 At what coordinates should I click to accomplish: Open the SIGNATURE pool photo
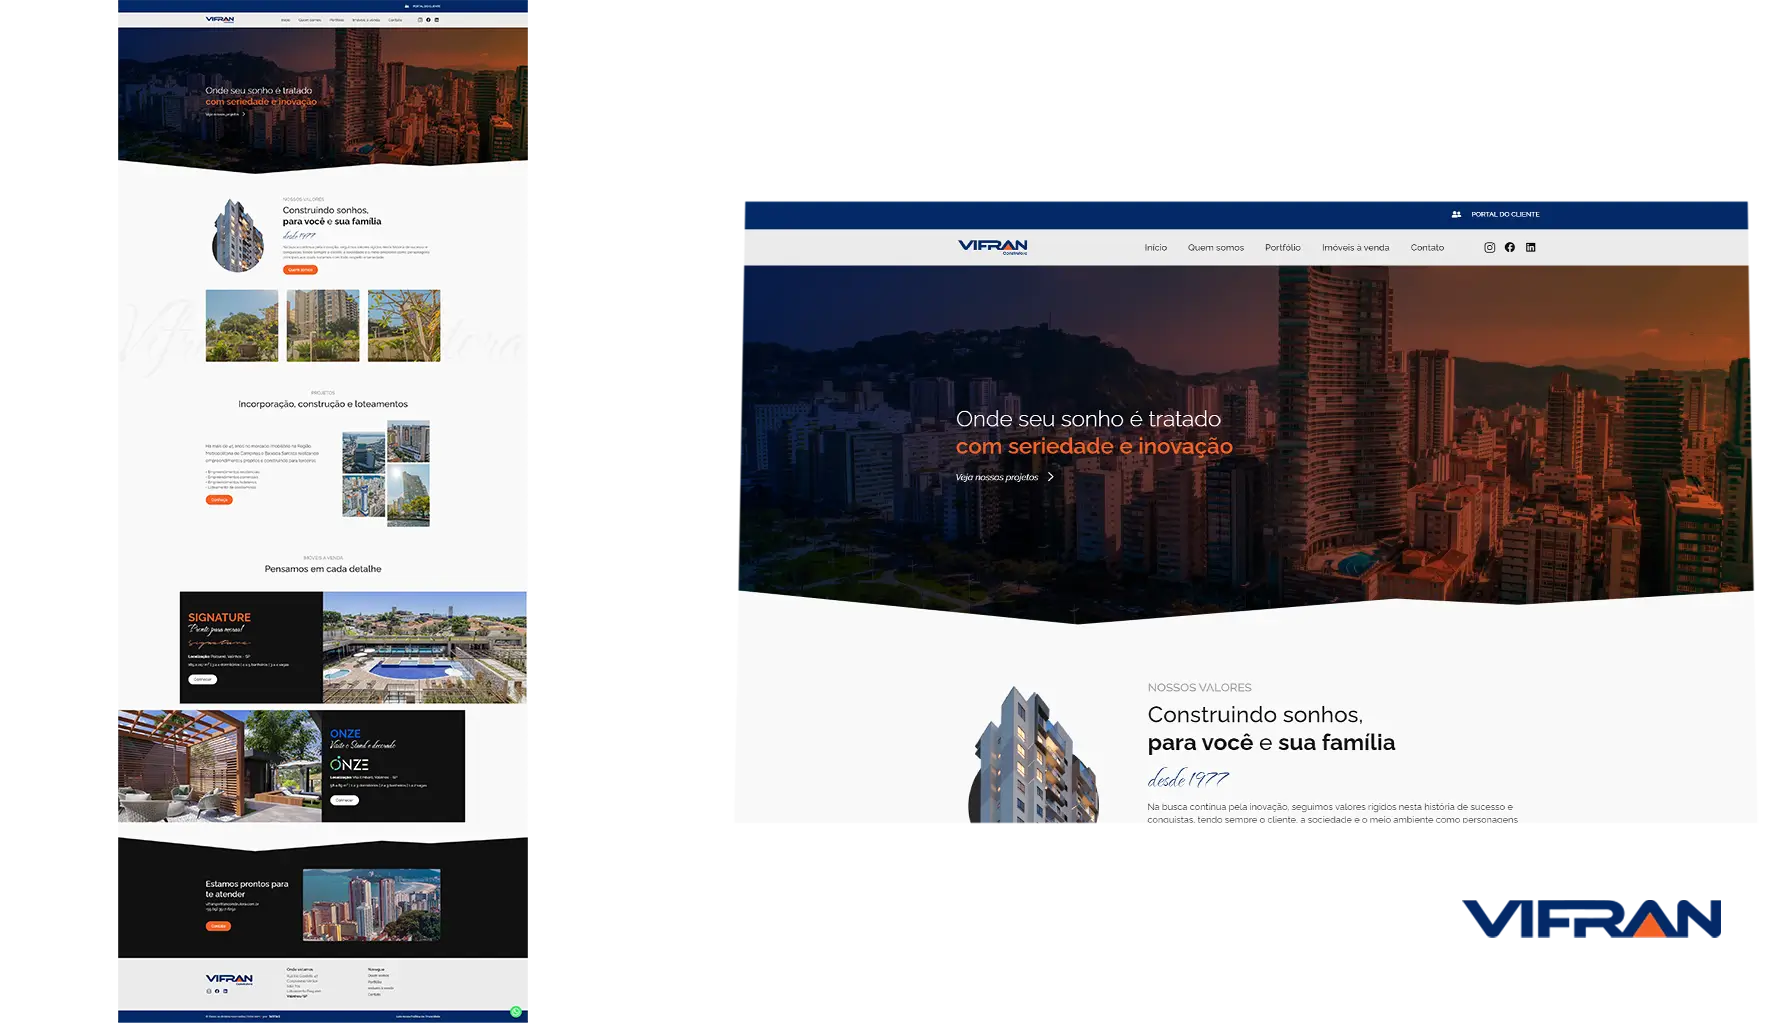pyautogui.click(x=425, y=647)
